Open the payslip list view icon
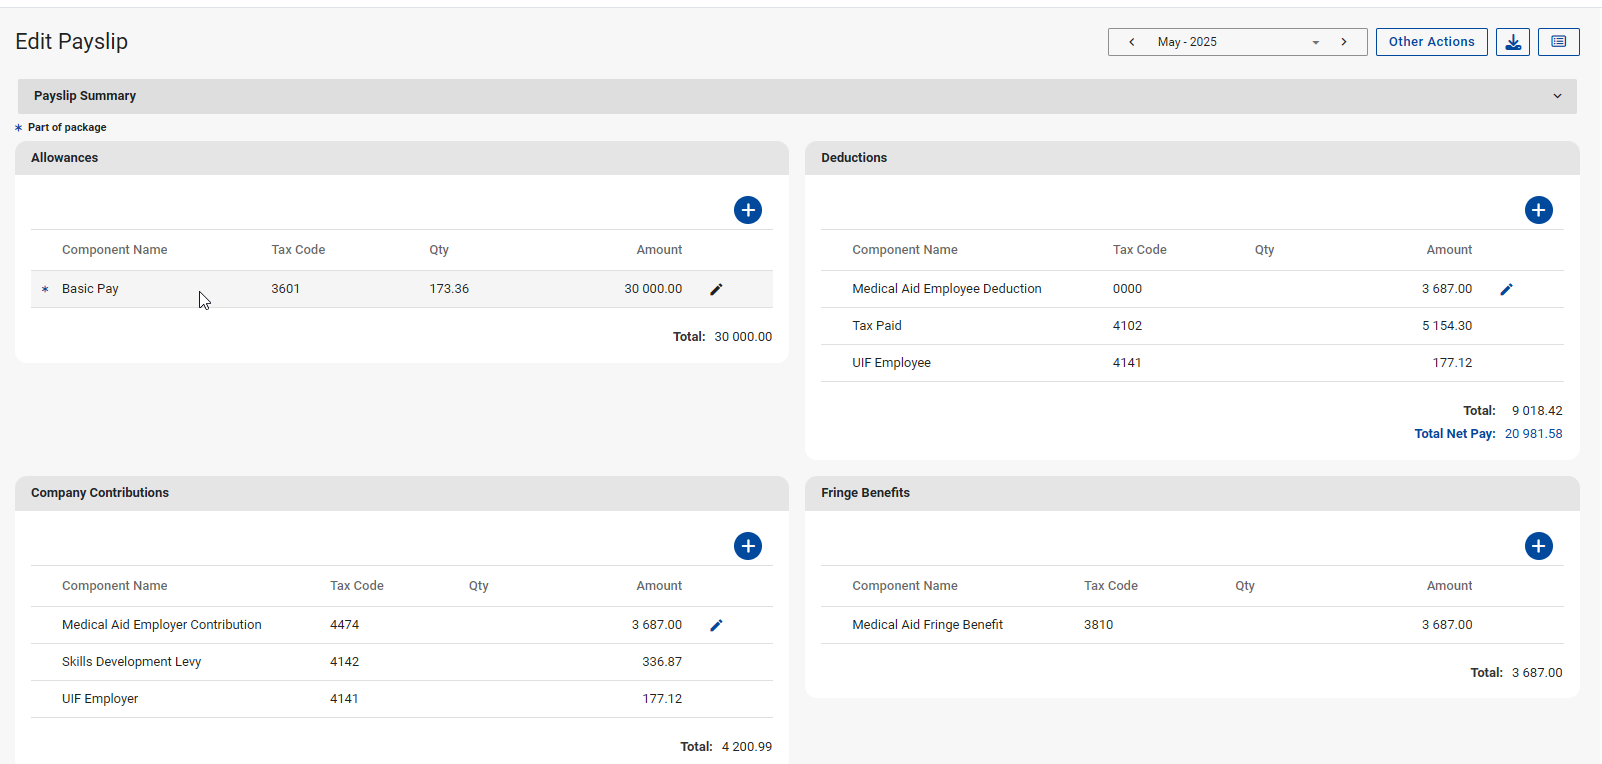The width and height of the screenshot is (1602, 764). pyautogui.click(x=1558, y=42)
